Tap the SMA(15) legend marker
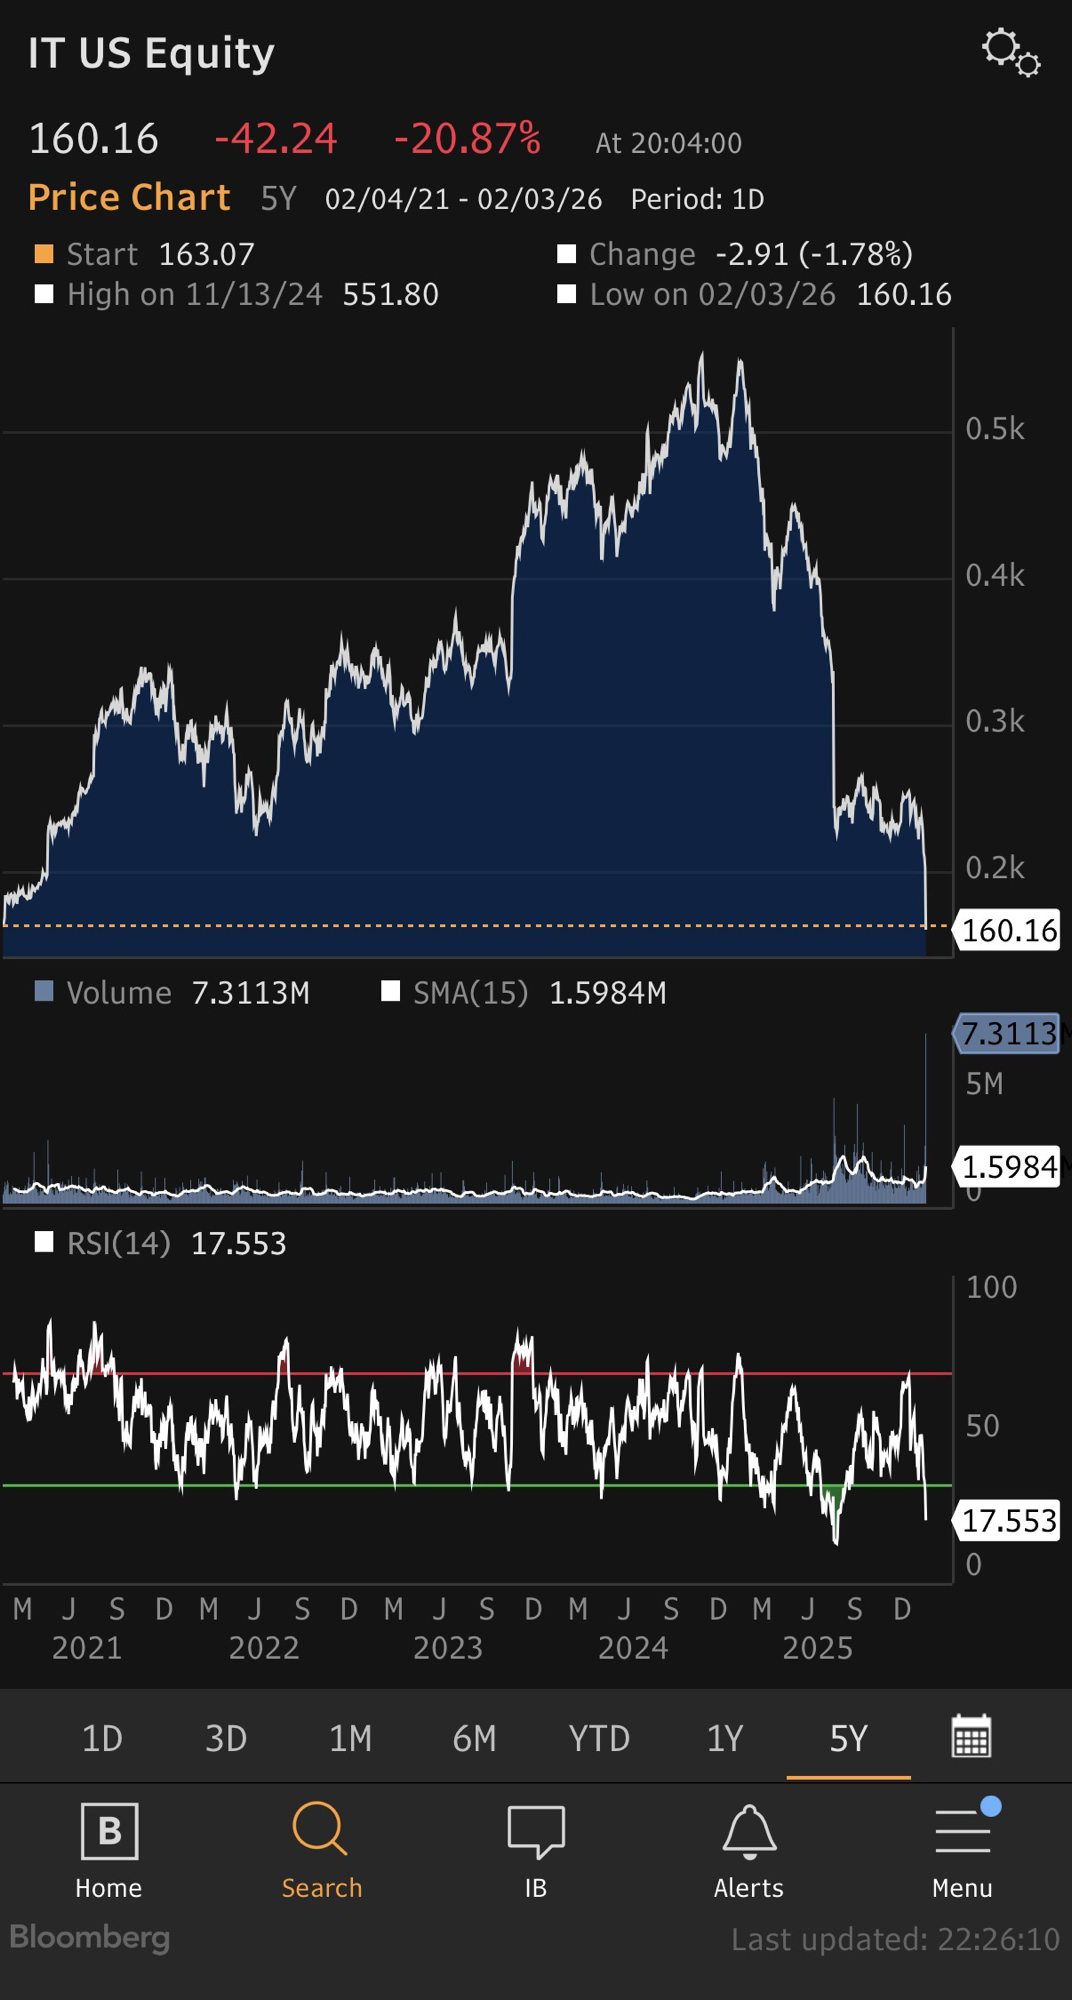Image resolution: width=1072 pixels, height=2000 pixels. 391,991
